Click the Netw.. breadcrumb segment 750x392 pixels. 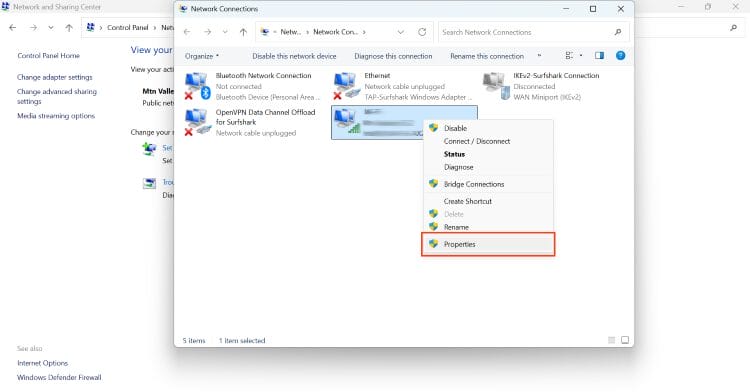click(x=291, y=32)
